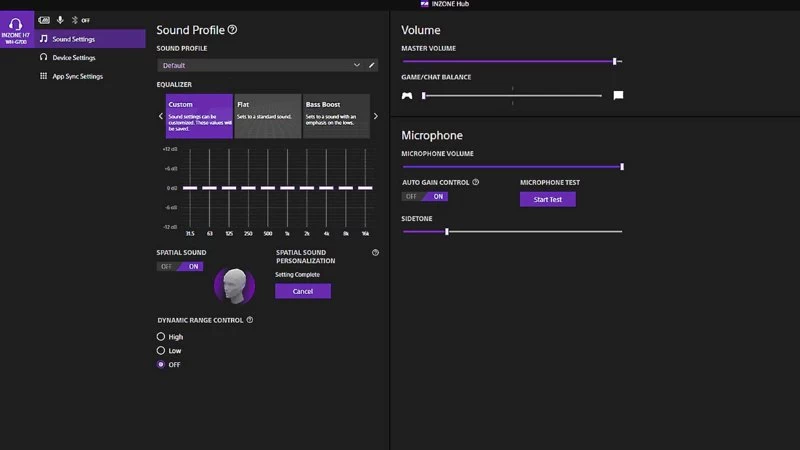Click the Bluetooth status icon
This screenshot has width=800, height=450.
click(x=75, y=20)
